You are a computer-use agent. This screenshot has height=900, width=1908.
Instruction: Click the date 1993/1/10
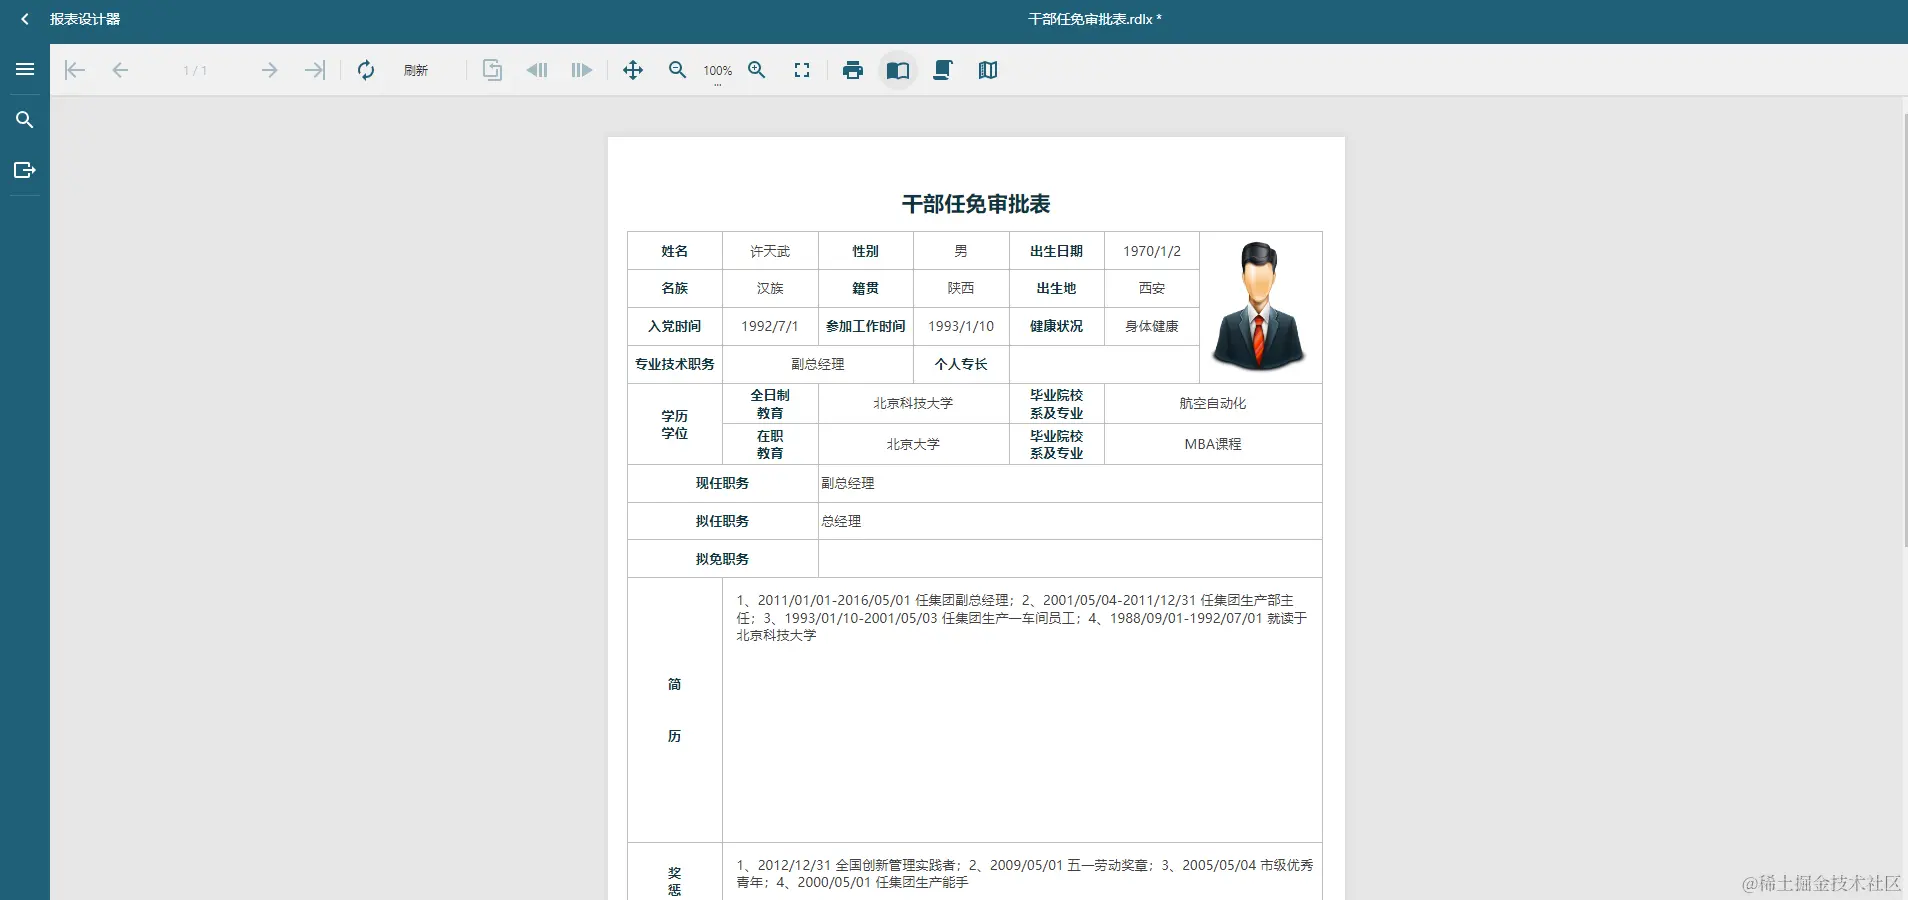(961, 326)
